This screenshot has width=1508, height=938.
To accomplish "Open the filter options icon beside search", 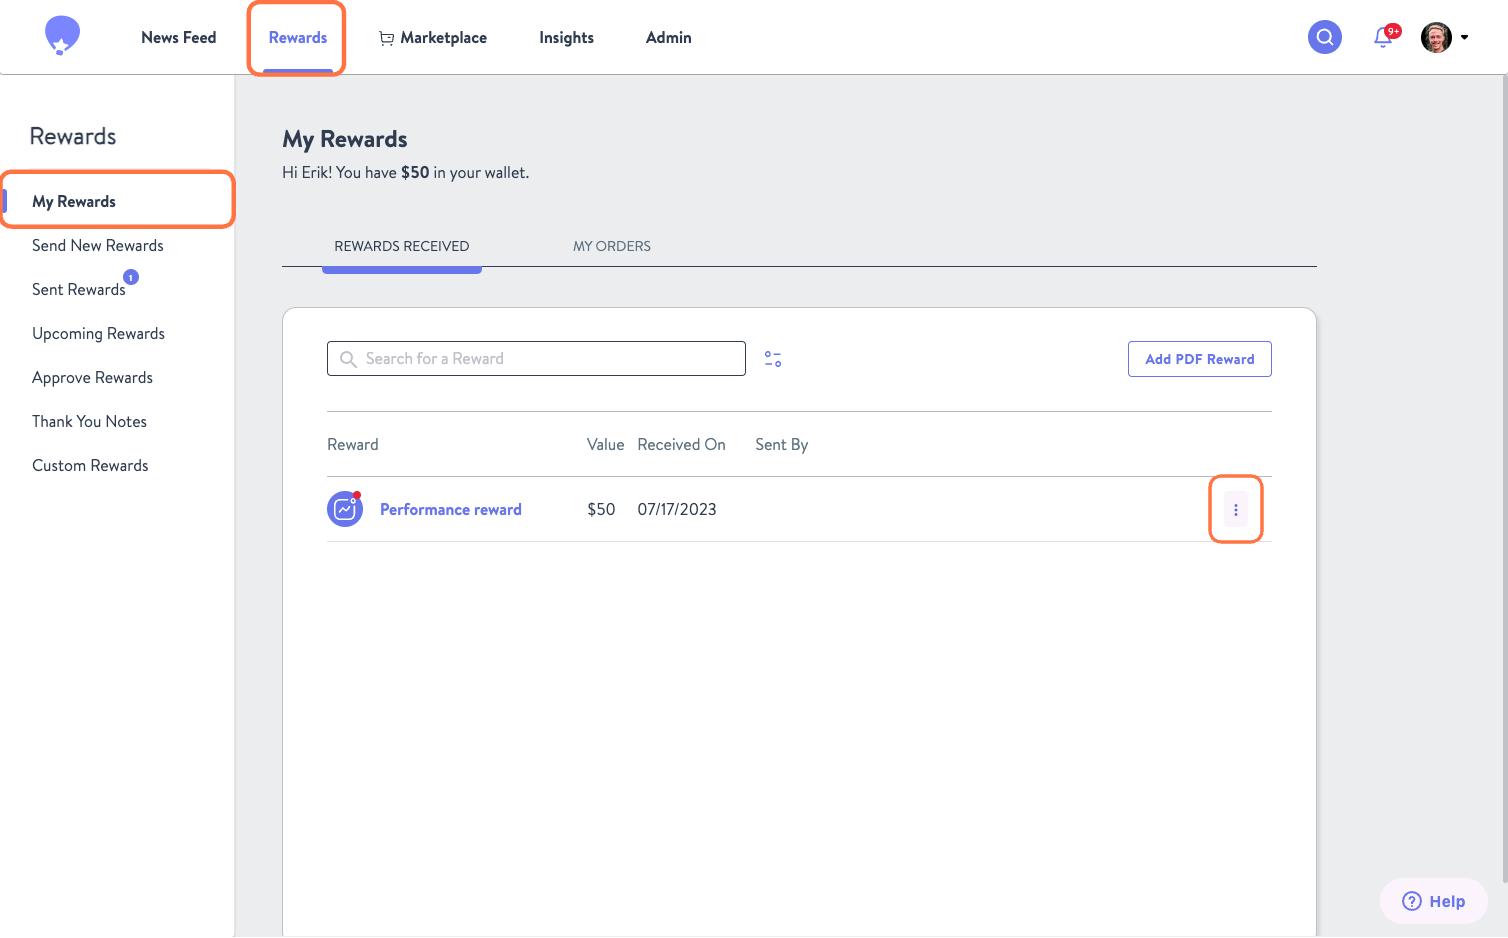I will pyautogui.click(x=773, y=359).
